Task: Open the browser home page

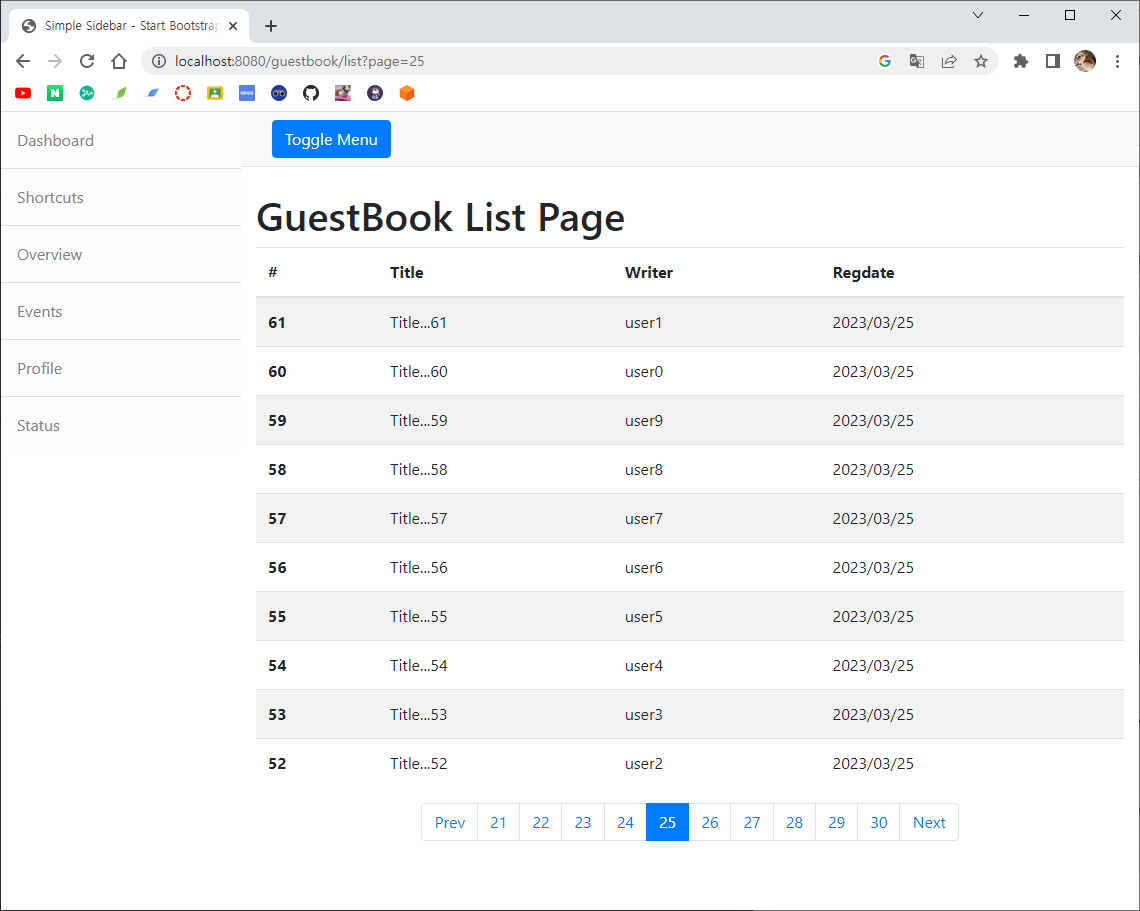Action: coord(119,61)
